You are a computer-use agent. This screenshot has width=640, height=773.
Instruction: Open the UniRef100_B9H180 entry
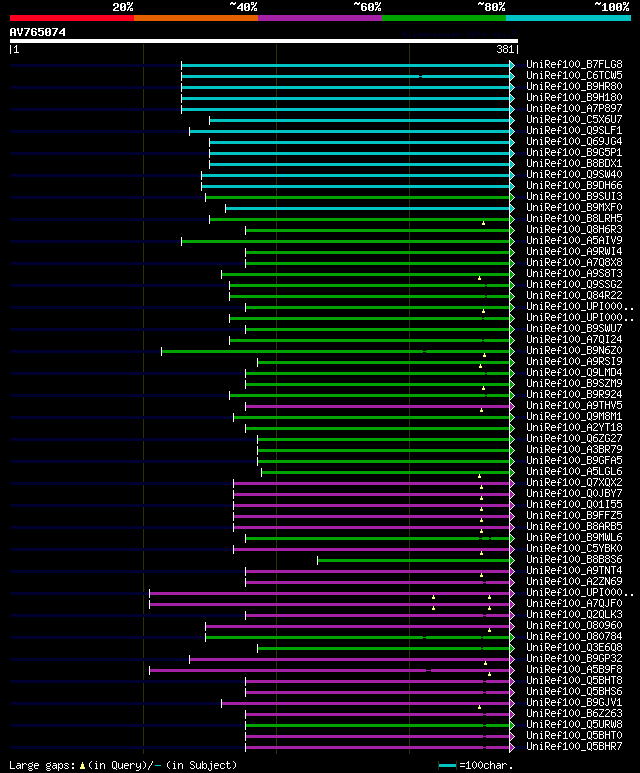[x=574, y=98]
